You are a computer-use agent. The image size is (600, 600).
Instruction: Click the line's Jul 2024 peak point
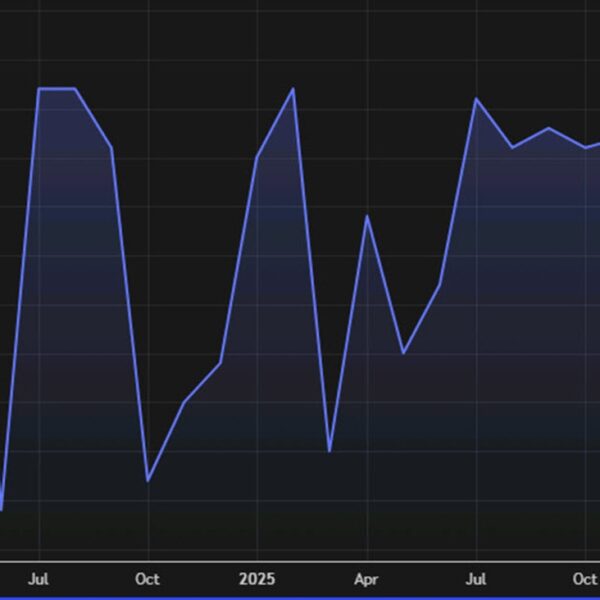point(39,89)
